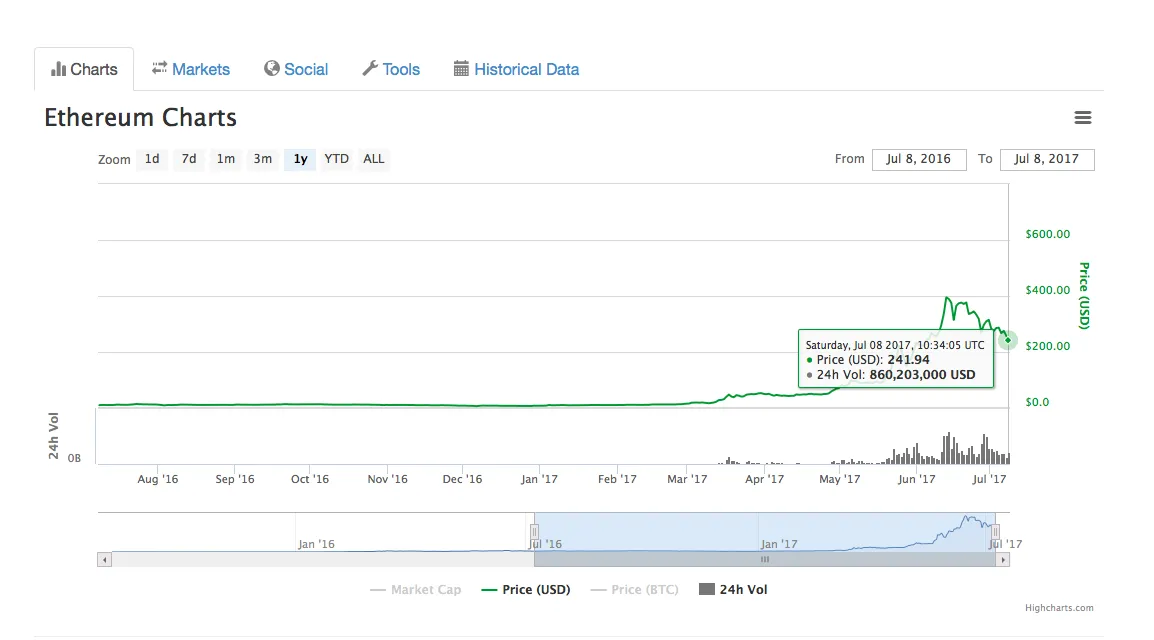Set zoom range to YTD
1154x640 pixels.
[x=337, y=159]
